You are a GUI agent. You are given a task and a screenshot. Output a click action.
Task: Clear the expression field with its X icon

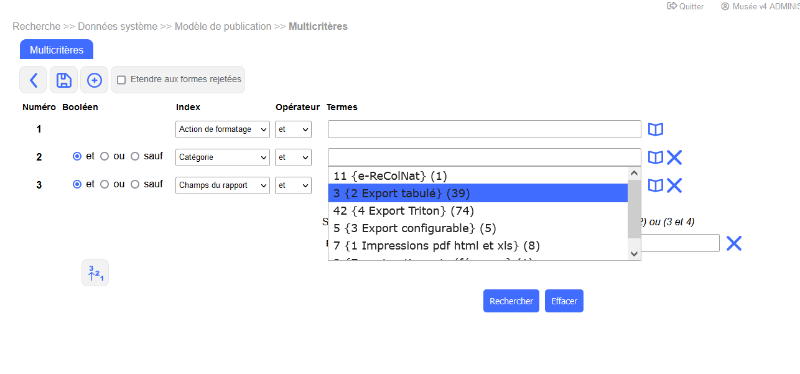coord(734,243)
